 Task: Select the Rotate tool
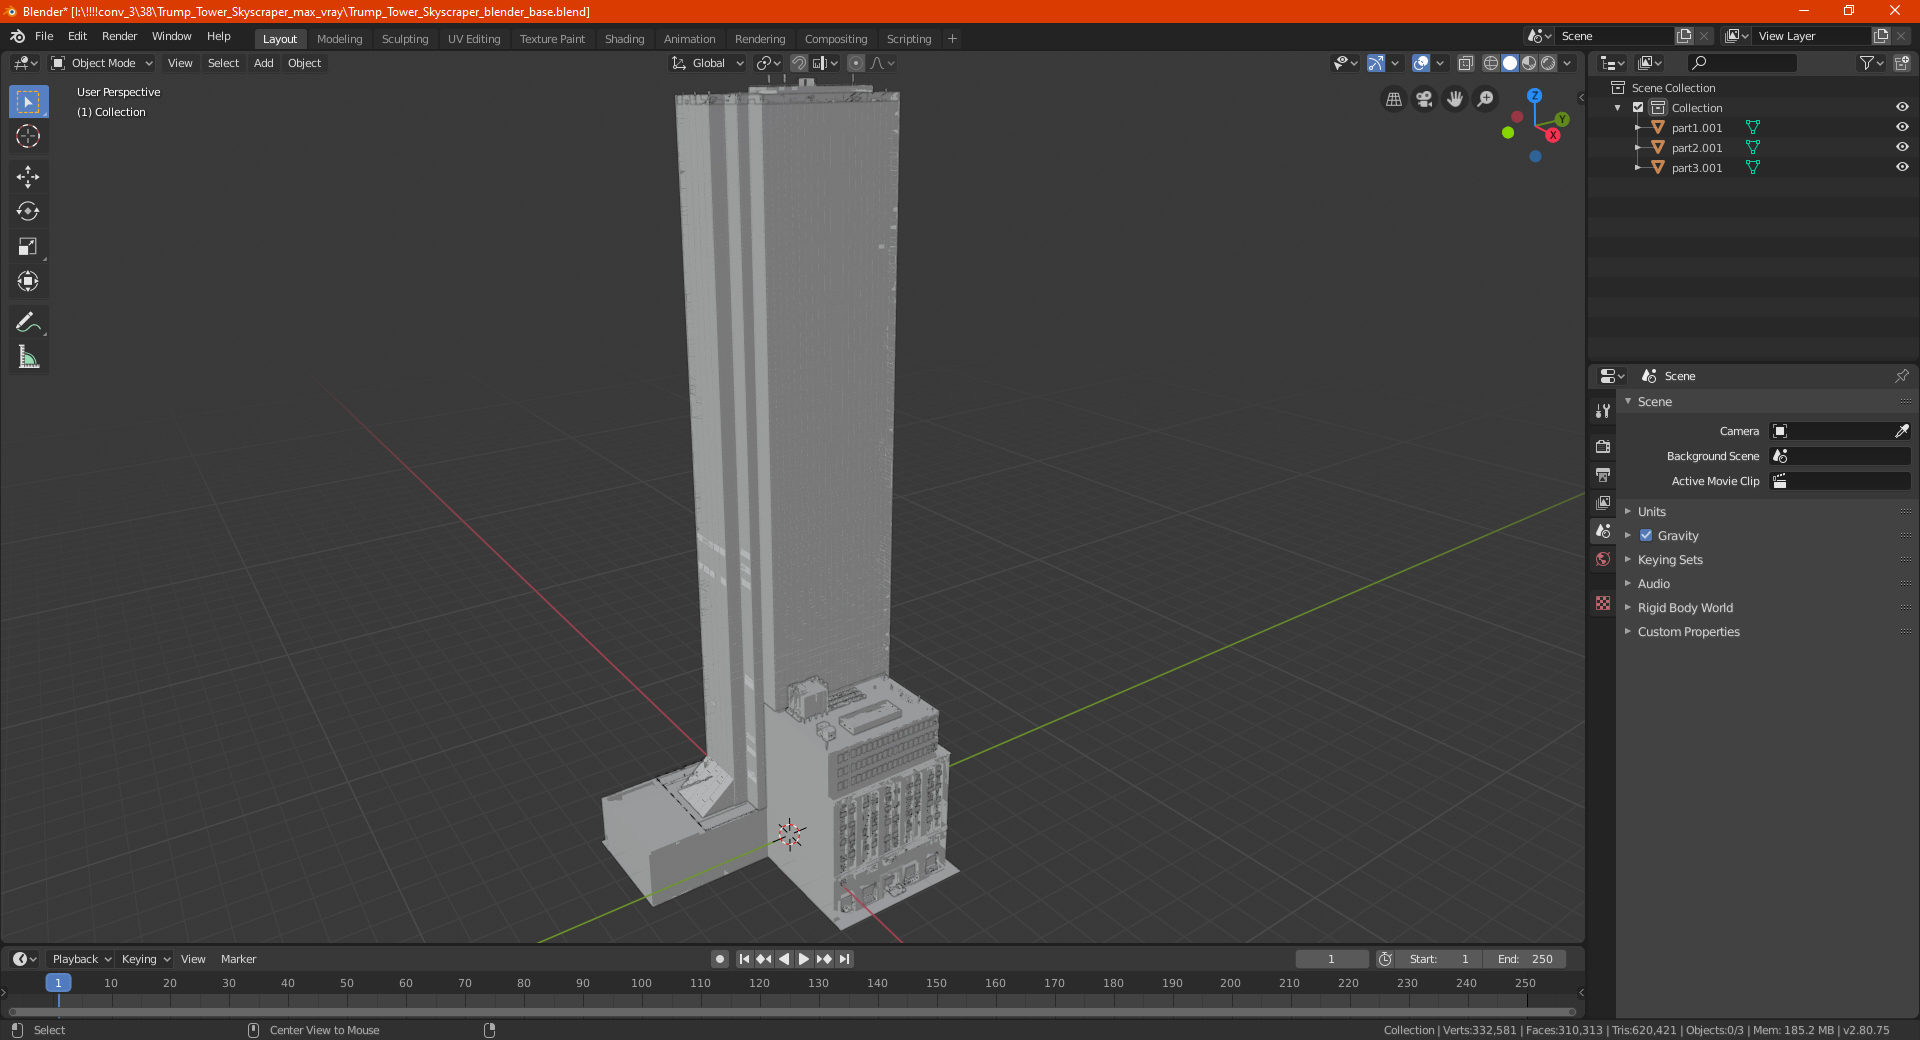(28, 212)
